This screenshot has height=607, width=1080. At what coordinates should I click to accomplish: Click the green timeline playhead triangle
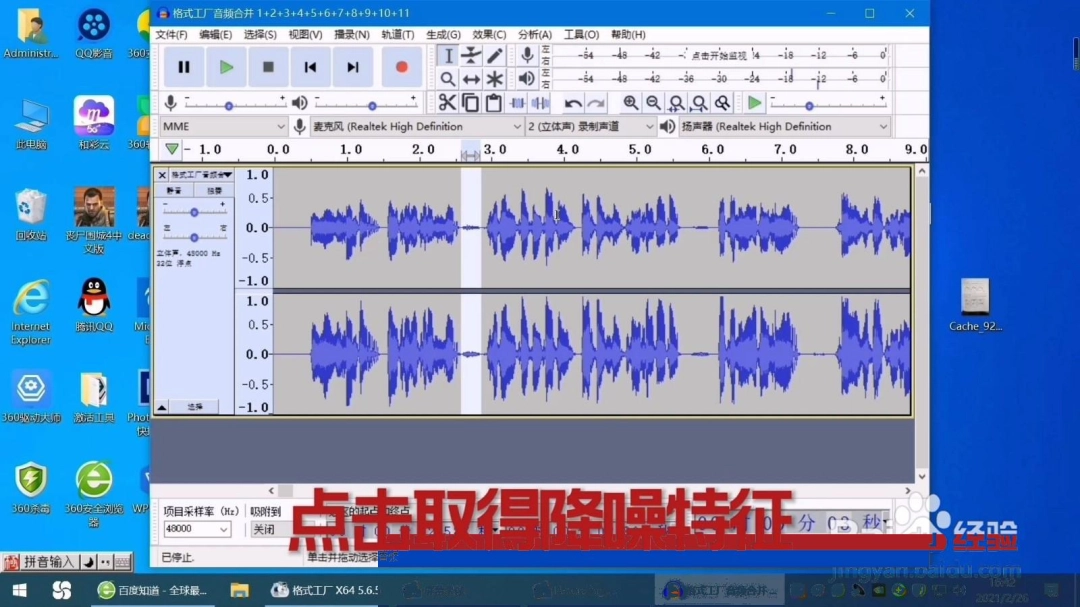pyautogui.click(x=172, y=149)
